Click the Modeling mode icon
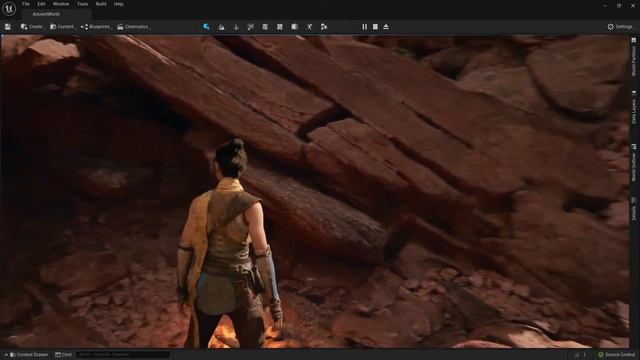This screenshot has height=360, width=640. pyautogui.click(x=265, y=27)
